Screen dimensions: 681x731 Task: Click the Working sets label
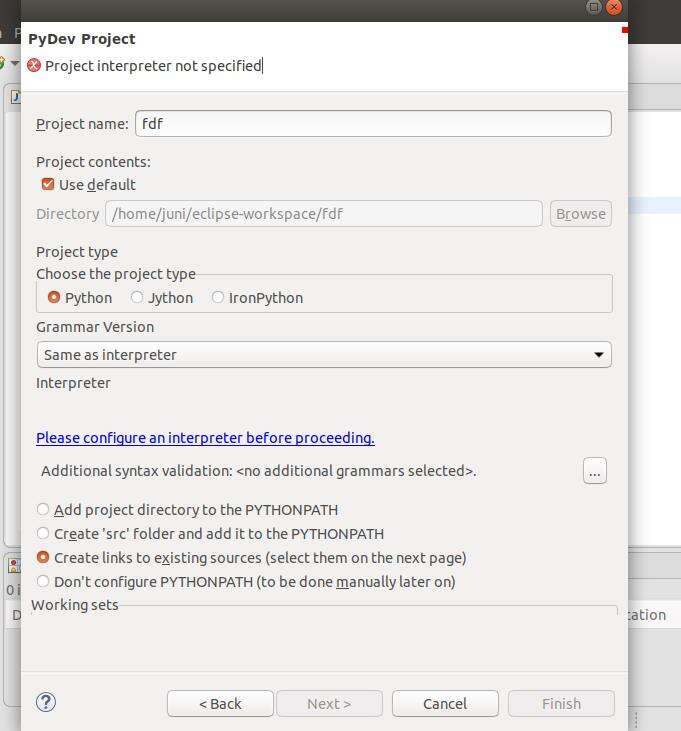pos(75,605)
